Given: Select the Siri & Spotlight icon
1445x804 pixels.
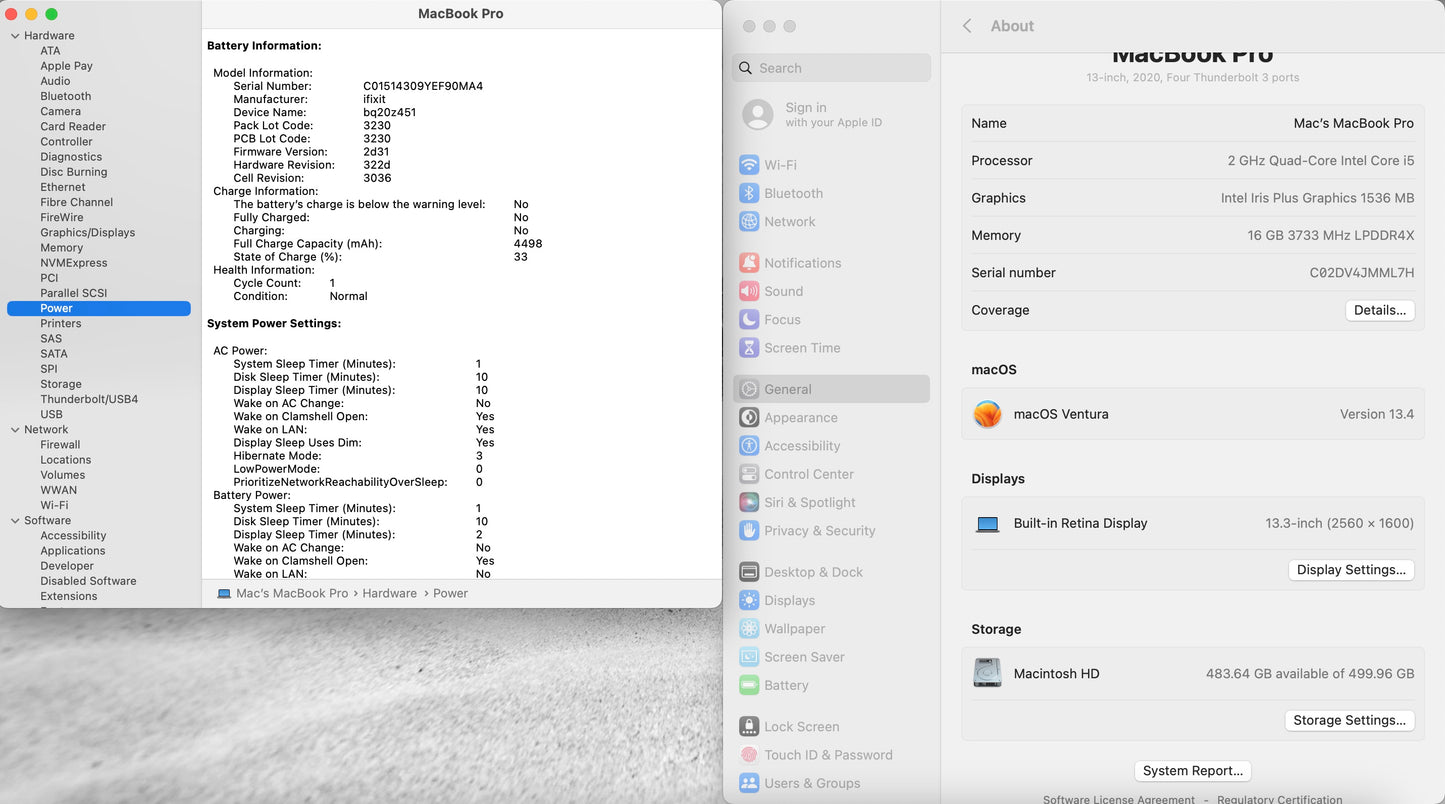Looking at the screenshot, I should (748, 503).
